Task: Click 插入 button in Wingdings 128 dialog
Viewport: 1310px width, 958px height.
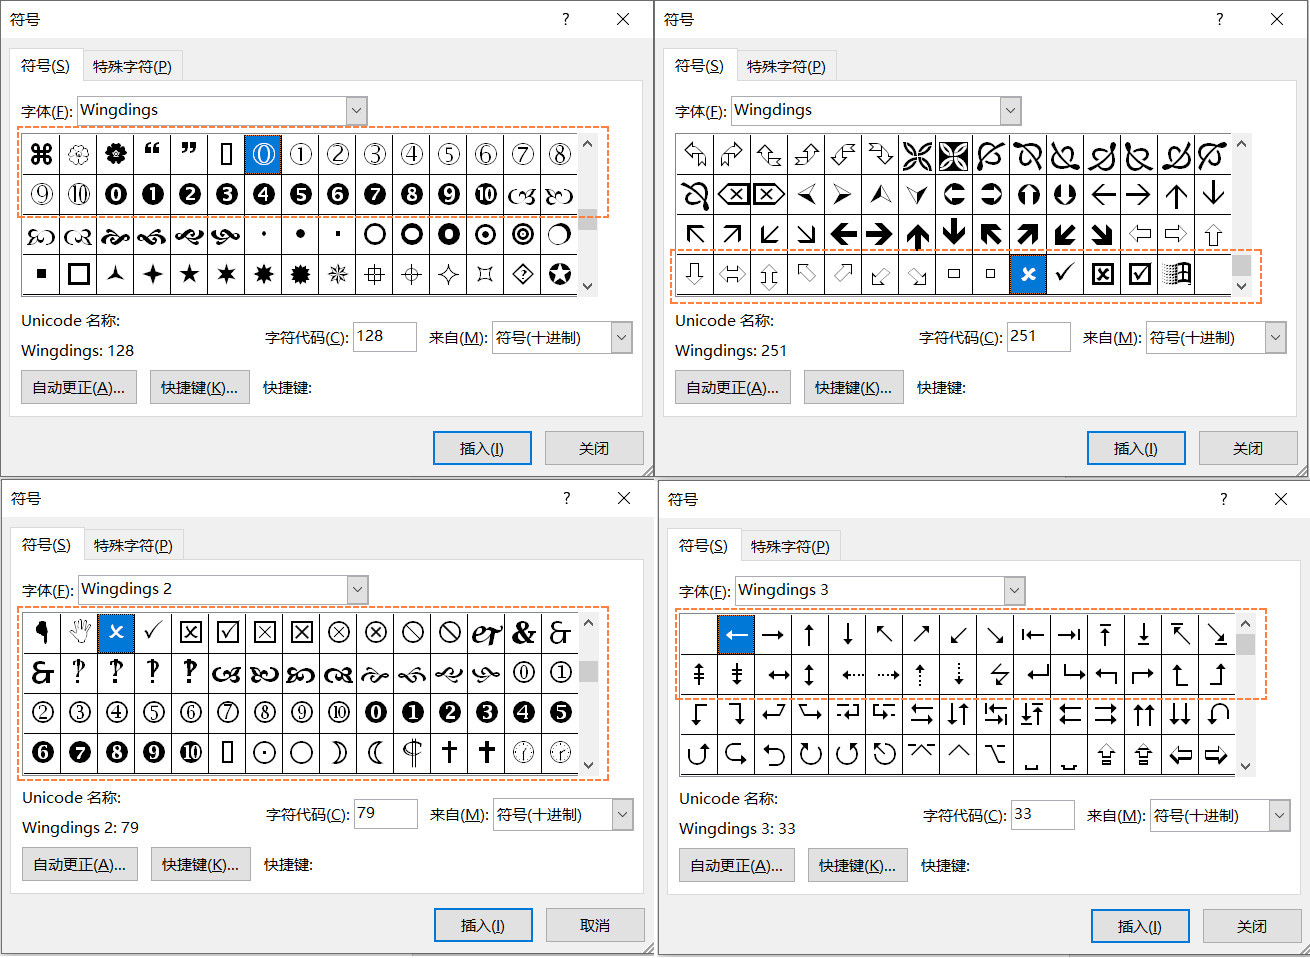Action: (482, 449)
